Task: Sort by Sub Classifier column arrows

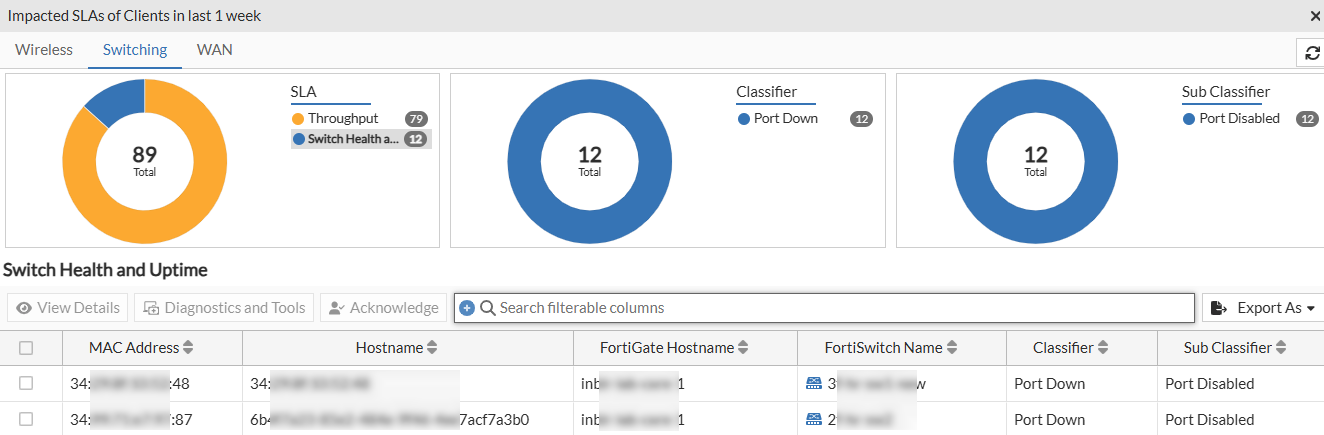Action: (1280, 348)
